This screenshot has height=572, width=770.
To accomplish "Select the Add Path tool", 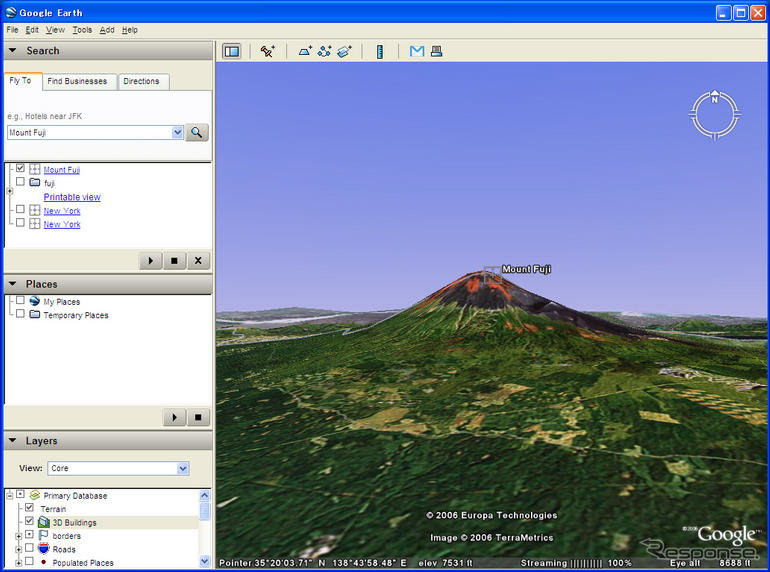I will (325, 51).
